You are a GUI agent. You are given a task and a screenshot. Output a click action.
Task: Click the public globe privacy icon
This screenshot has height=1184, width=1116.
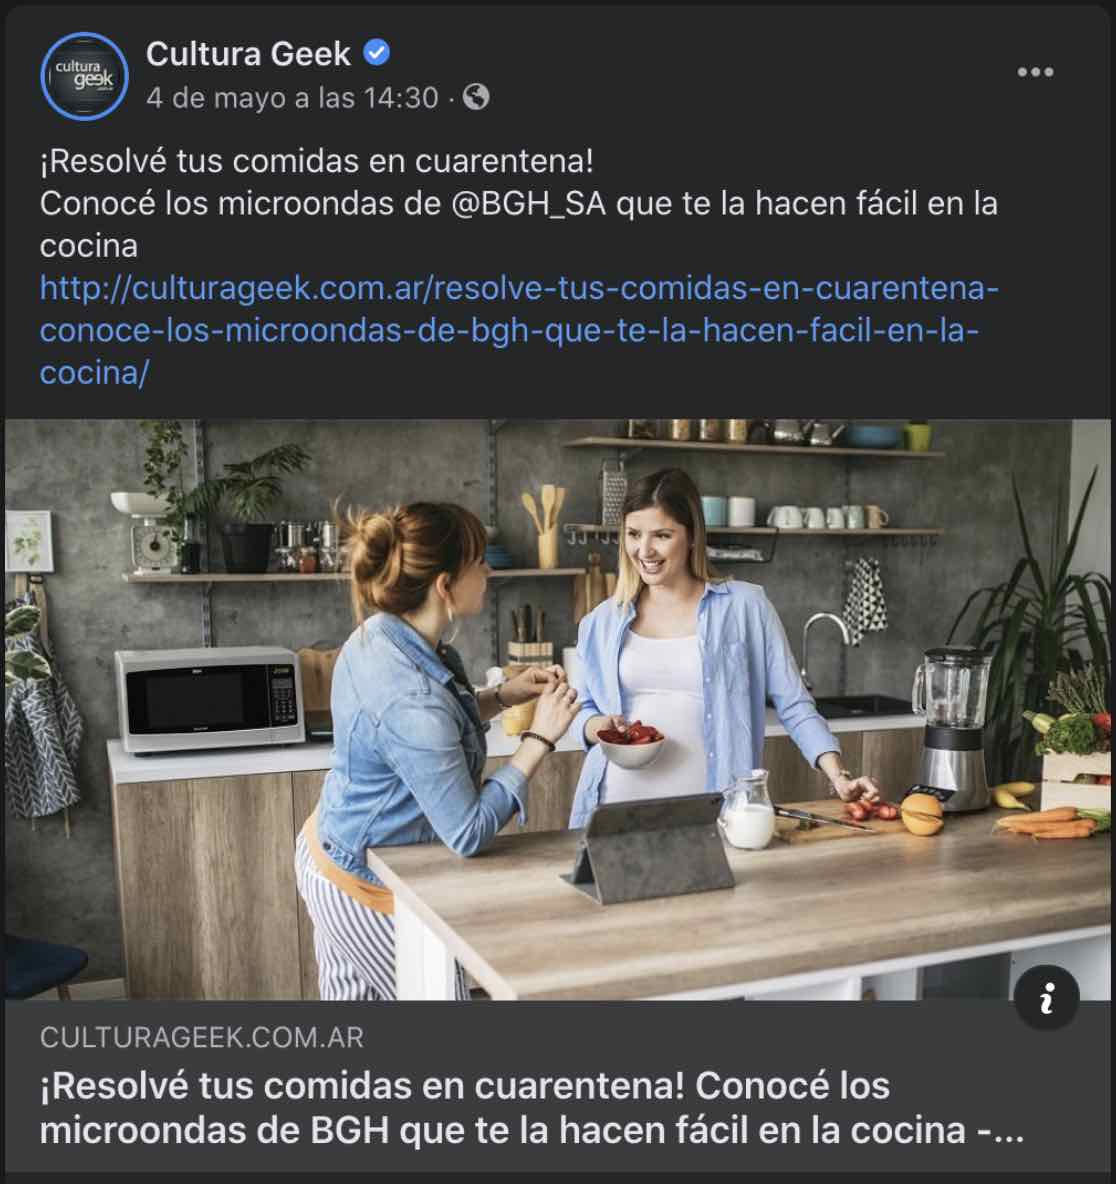476,97
